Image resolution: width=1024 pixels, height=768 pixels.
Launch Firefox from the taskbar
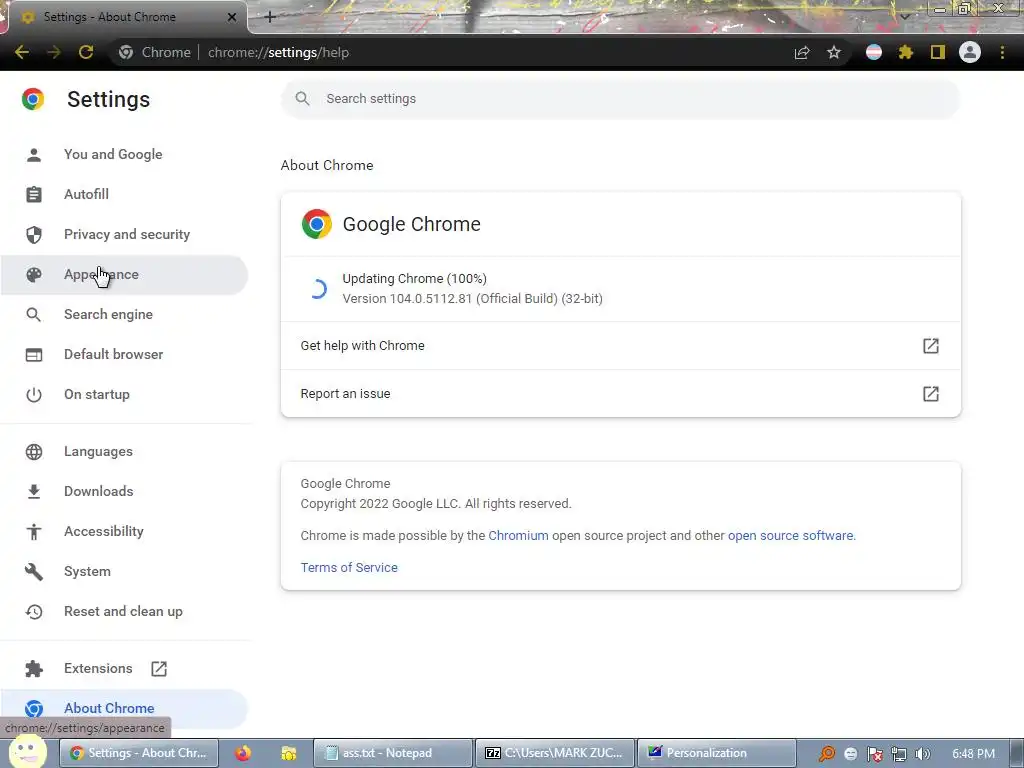(243, 753)
